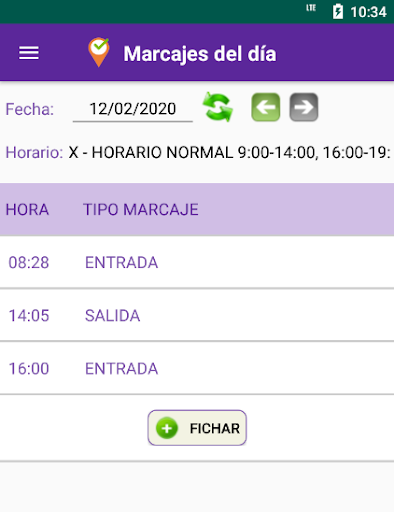394x512 pixels.
Task: Select the 14:05 SALIDA record
Action: click(197, 315)
